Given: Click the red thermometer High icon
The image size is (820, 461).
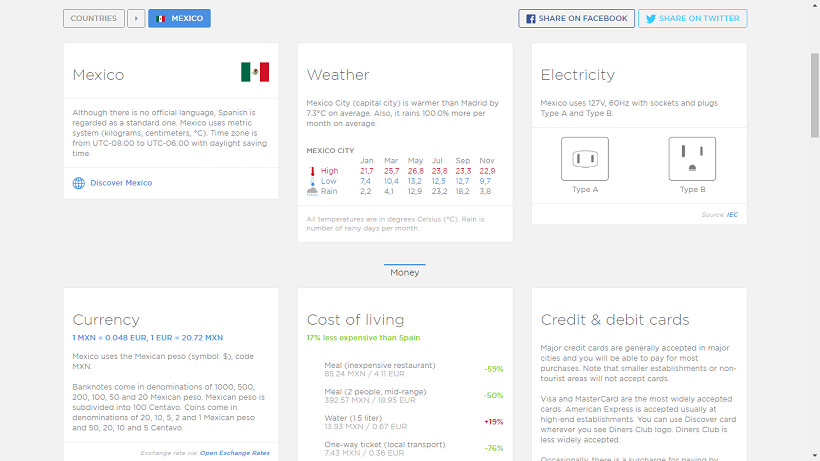Looking at the screenshot, I should coord(312,171).
